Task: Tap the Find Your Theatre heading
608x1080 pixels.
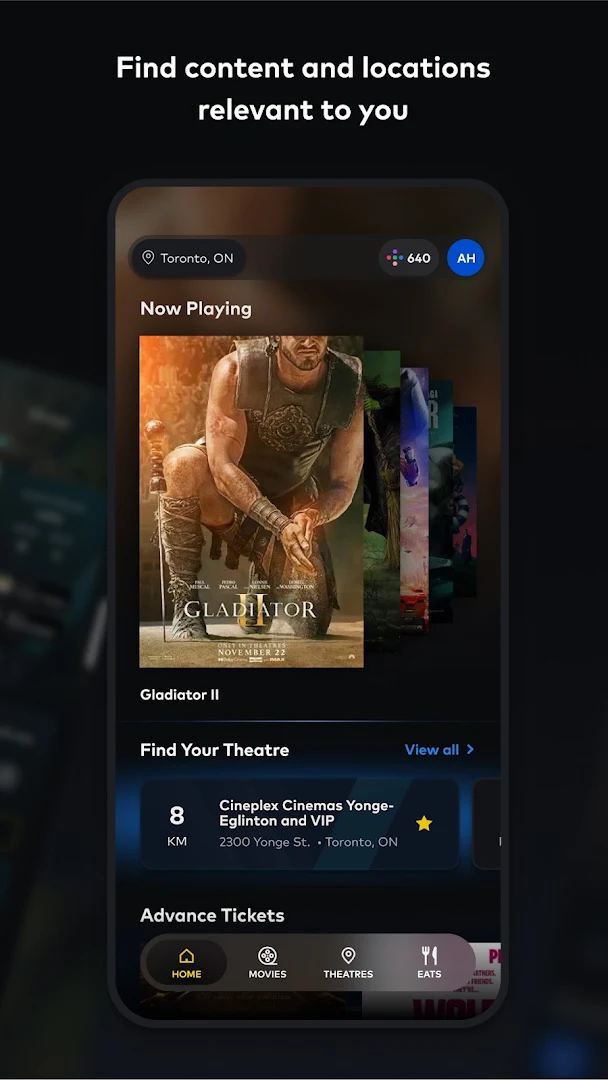Action: (215, 750)
